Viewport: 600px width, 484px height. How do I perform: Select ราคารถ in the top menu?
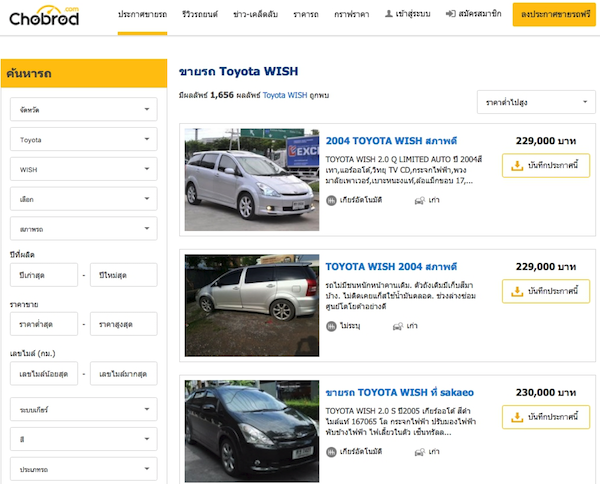[306, 14]
